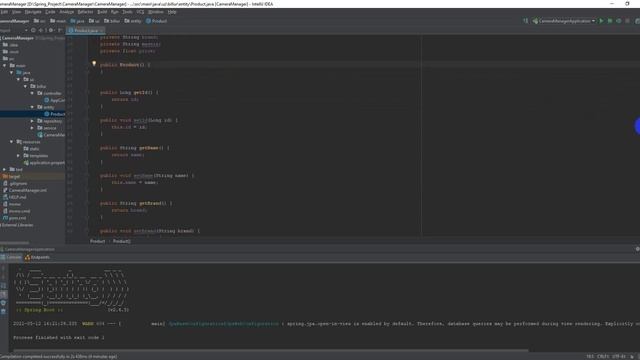The width and height of the screenshot is (640, 360).
Task: Open the Build menu
Action: [x=102, y=12]
